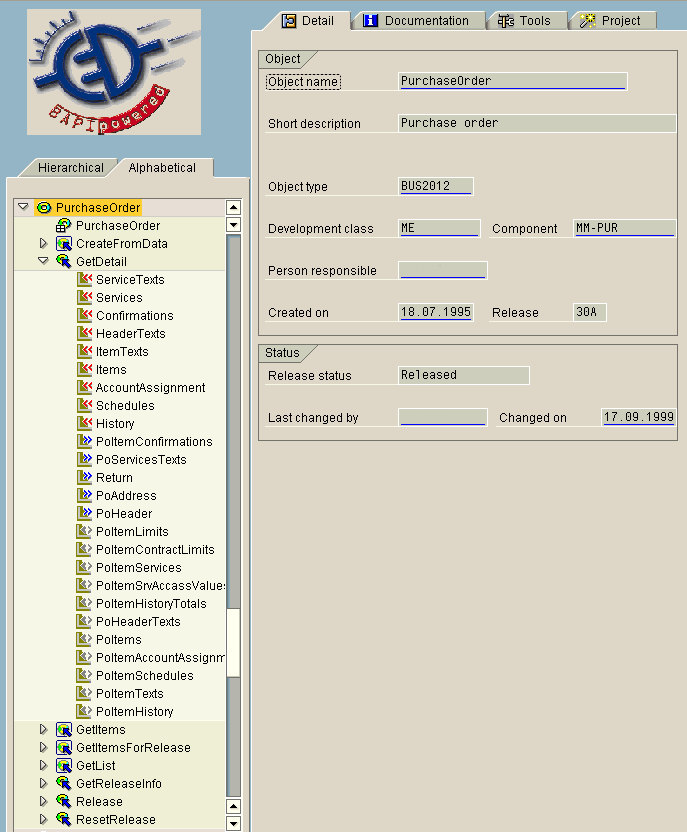Click the GetDetail method icon
Screen dimensions: 687x832
64,262
